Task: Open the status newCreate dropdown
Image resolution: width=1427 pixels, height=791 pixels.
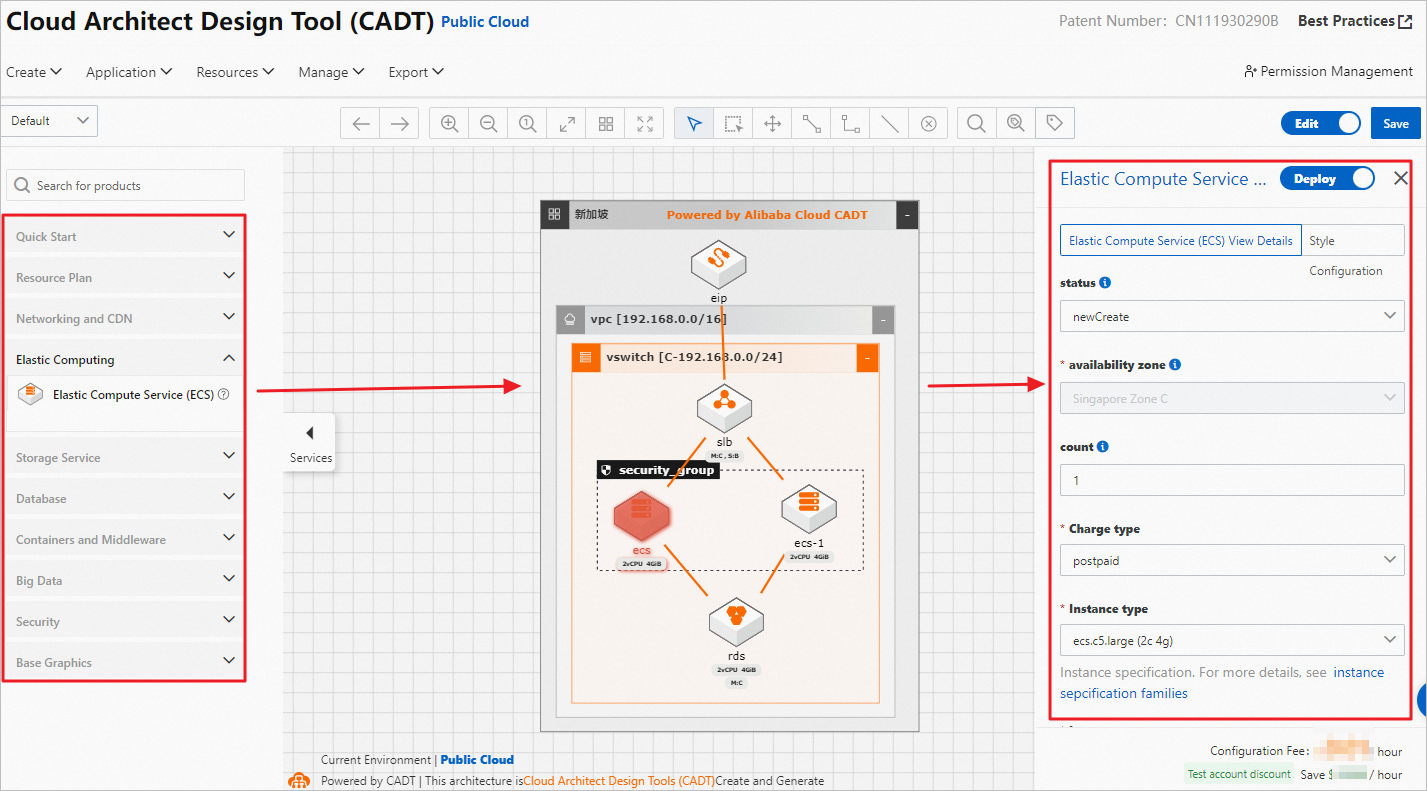Action: [1232, 316]
